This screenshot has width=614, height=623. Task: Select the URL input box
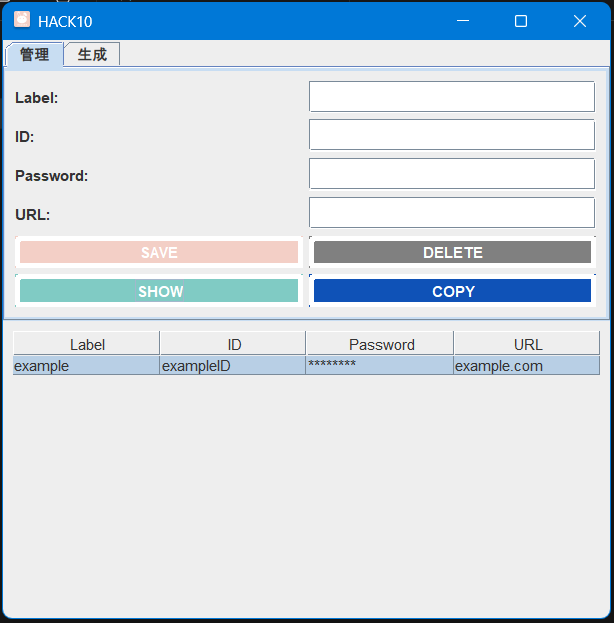pos(452,213)
